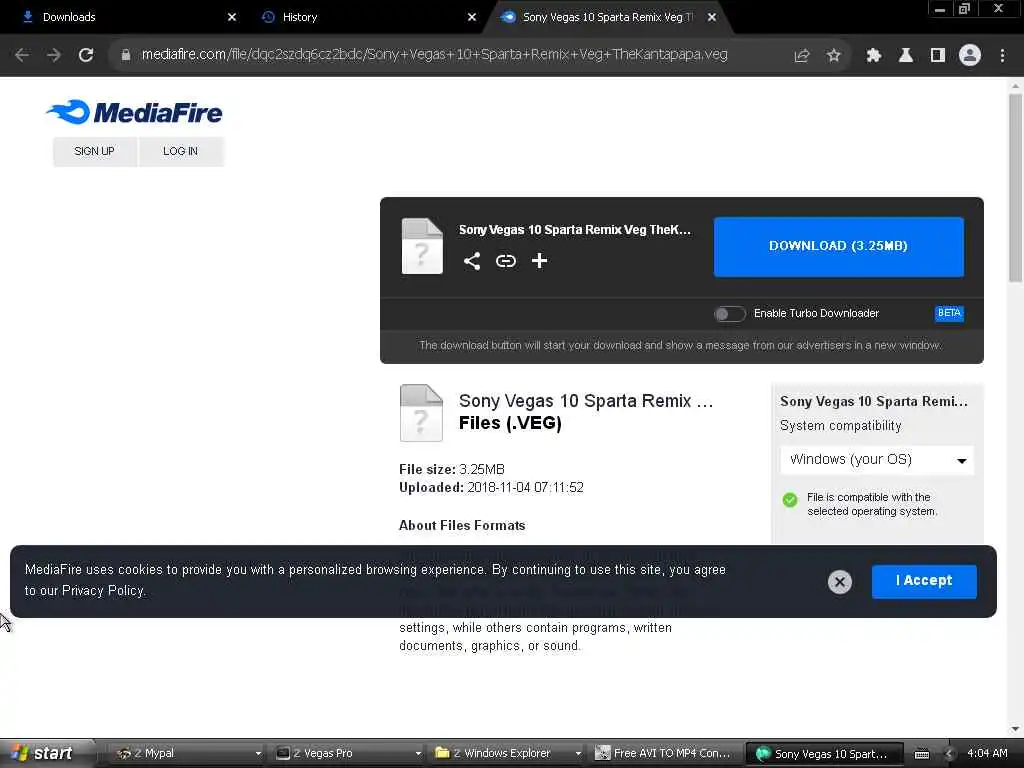Open the side panel icon
The image size is (1024, 768).
[938, 56]
